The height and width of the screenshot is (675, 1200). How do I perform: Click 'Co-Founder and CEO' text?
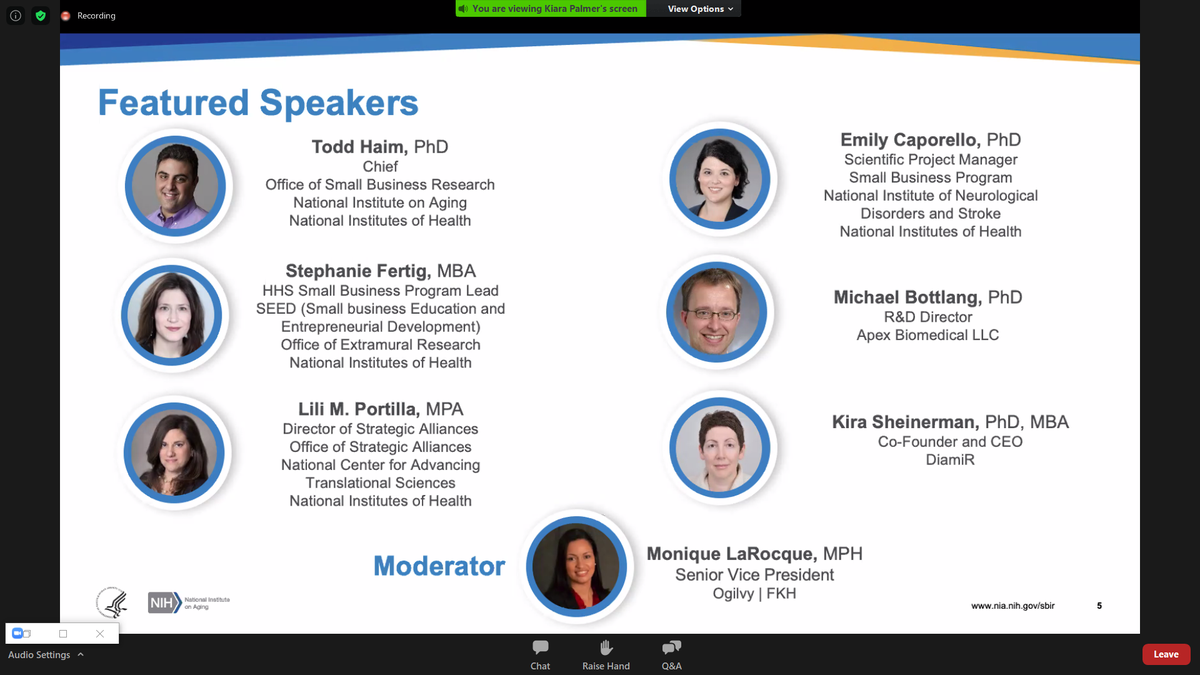[950, 442]
